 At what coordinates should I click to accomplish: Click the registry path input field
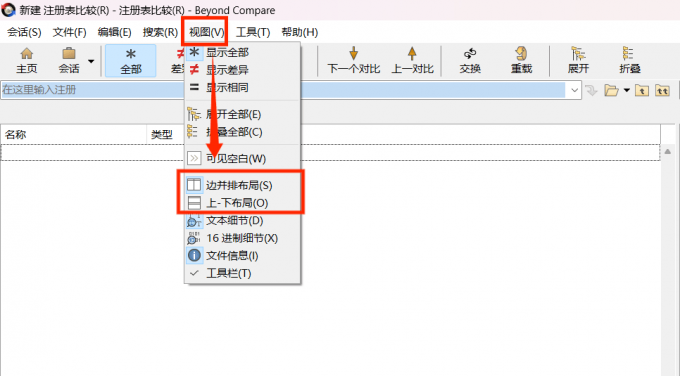pyautogui.click(x=284, y=90)
